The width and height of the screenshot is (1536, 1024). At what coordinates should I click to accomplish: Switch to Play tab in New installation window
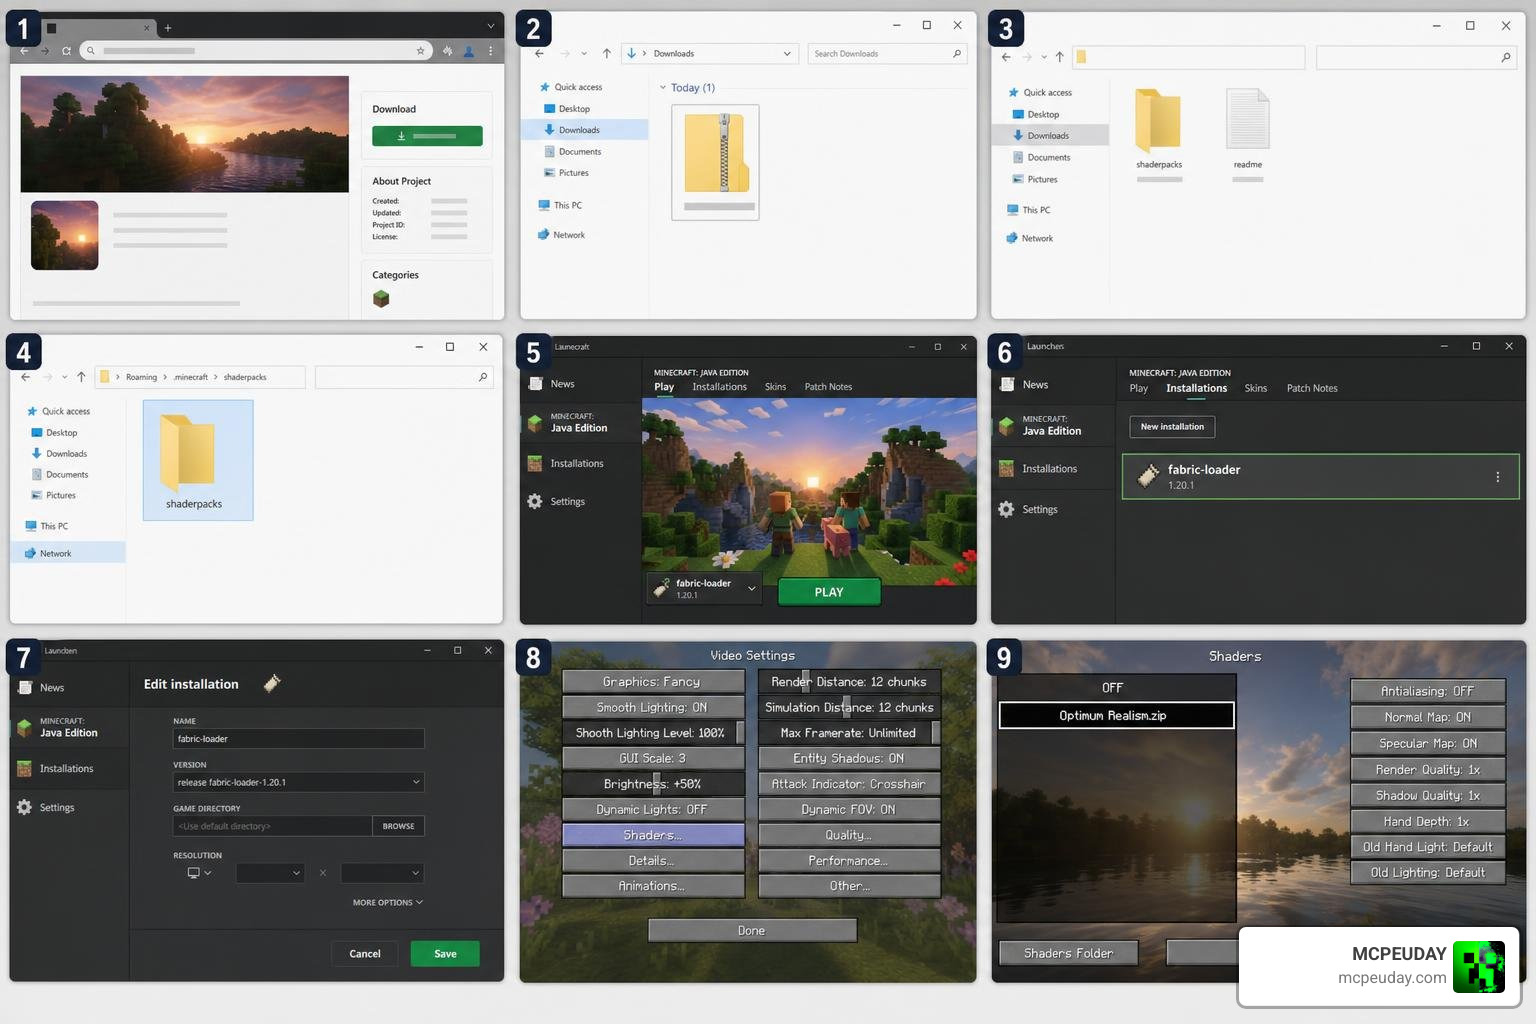(1138, 388)
